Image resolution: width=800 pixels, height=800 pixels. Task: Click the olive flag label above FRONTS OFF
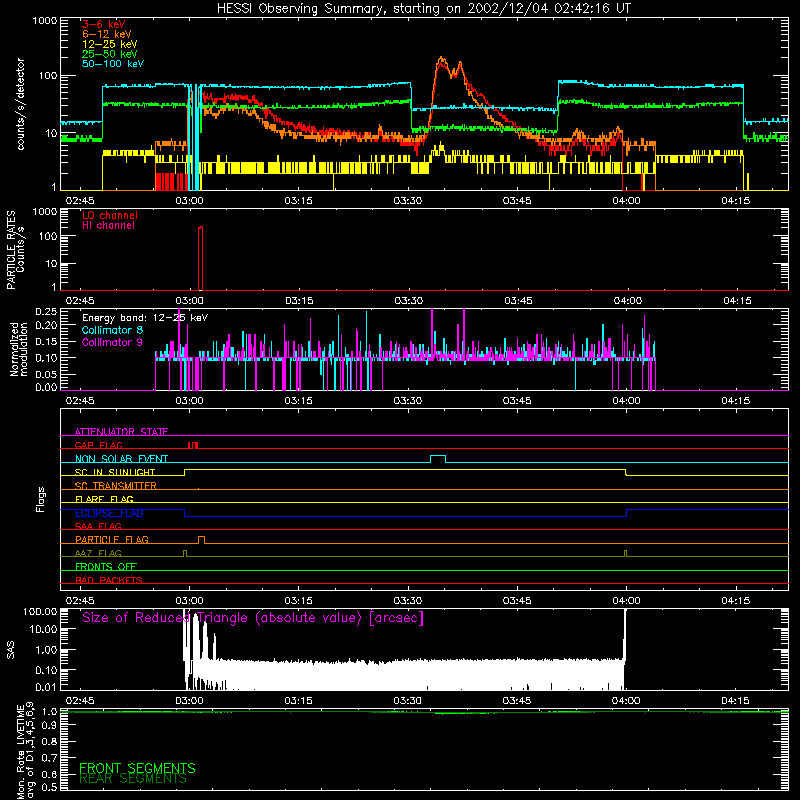tap(98, 553)
